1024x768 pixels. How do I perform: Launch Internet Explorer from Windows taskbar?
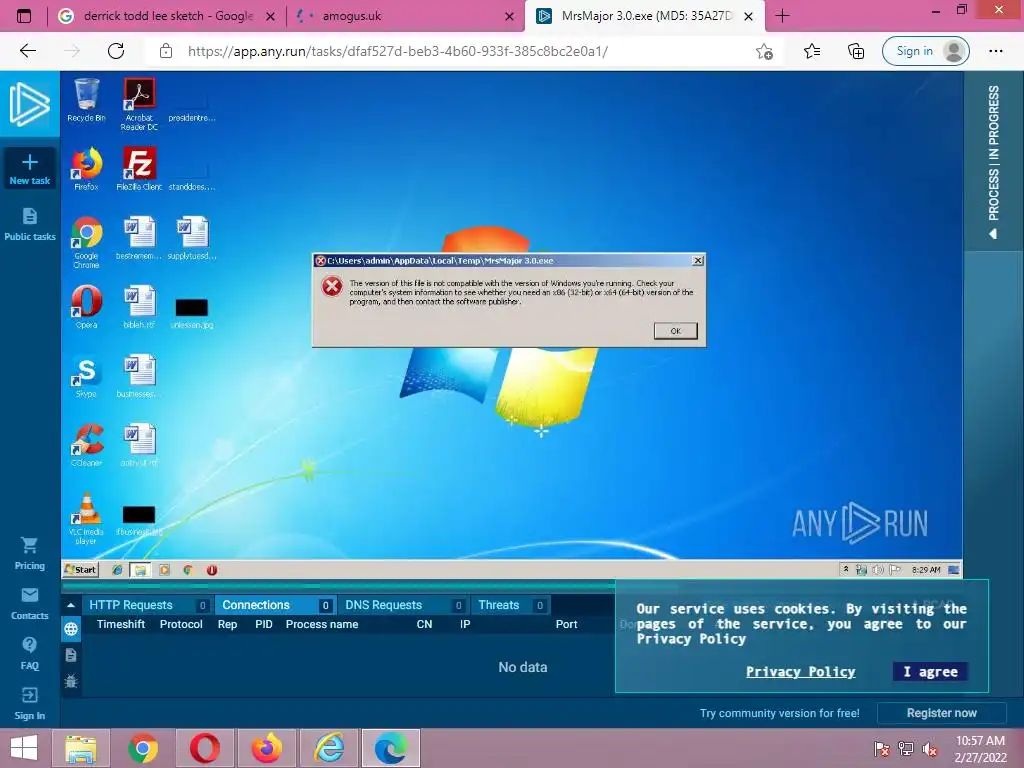click(x=329, y=748)
